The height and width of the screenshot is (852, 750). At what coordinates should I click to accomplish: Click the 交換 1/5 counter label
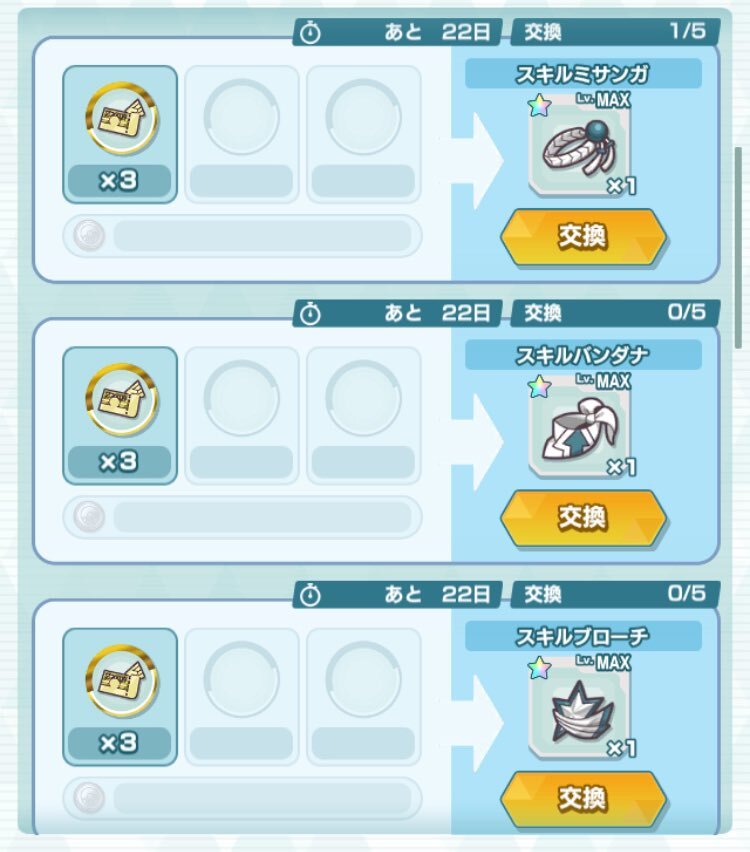tap(615, 32)
